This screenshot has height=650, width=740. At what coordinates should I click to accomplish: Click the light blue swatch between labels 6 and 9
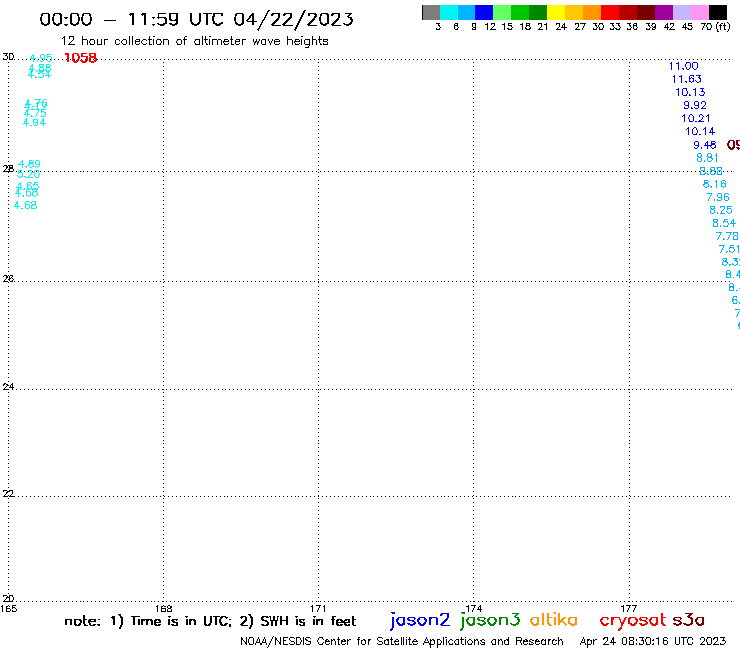click(466, 12)
